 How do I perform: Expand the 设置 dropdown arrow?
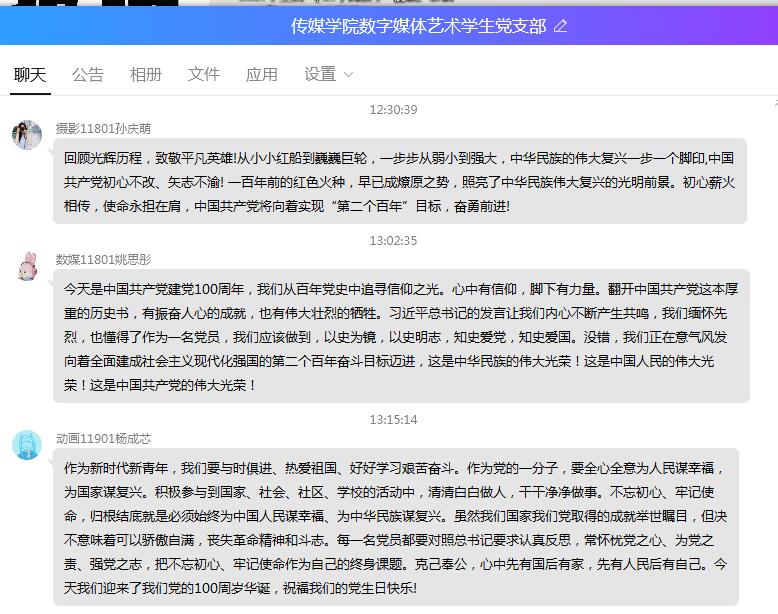[x=348, y=75]
